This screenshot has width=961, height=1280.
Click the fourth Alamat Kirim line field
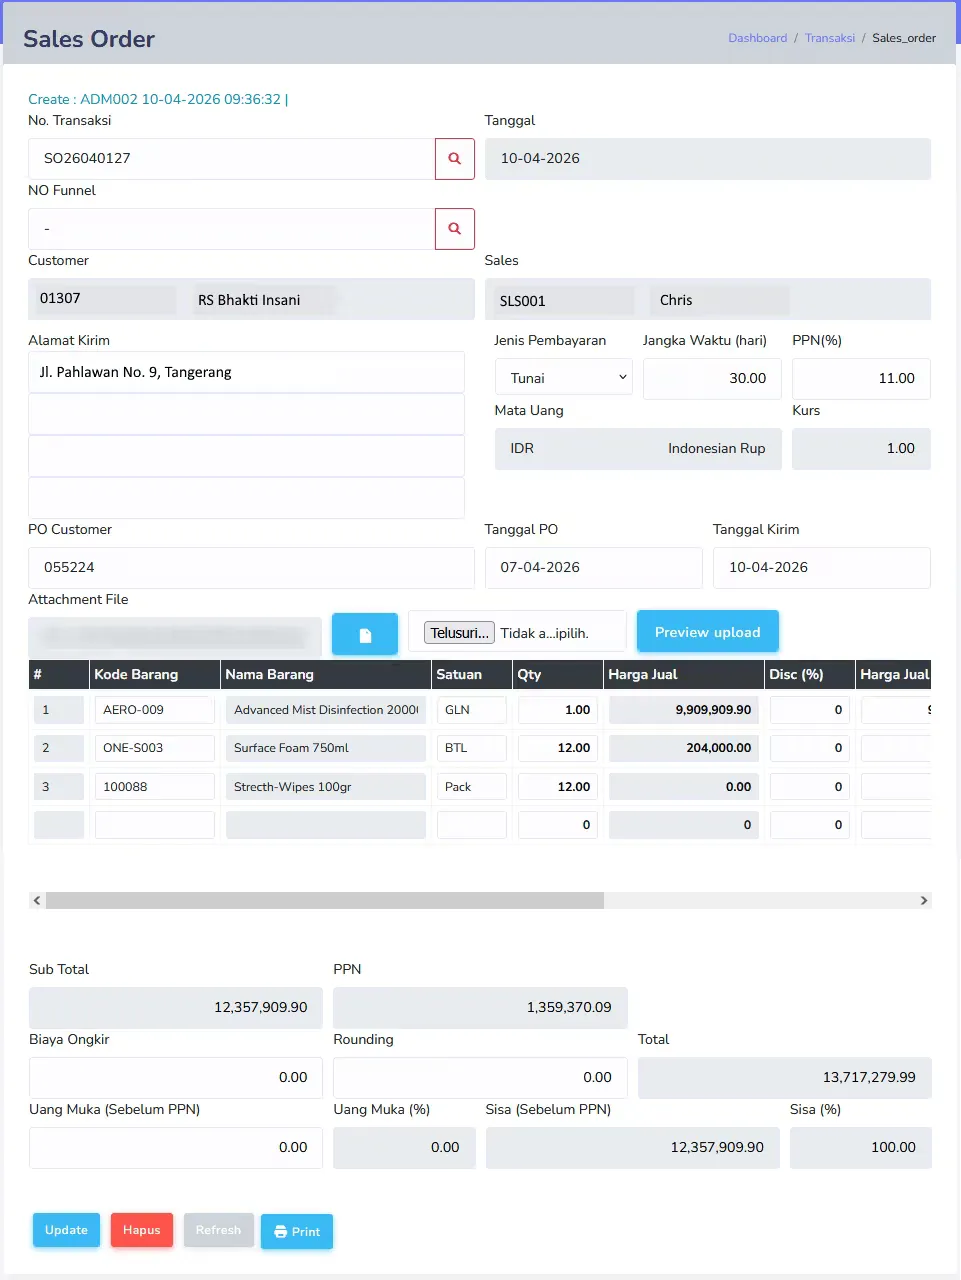click(x=246, y=498)
